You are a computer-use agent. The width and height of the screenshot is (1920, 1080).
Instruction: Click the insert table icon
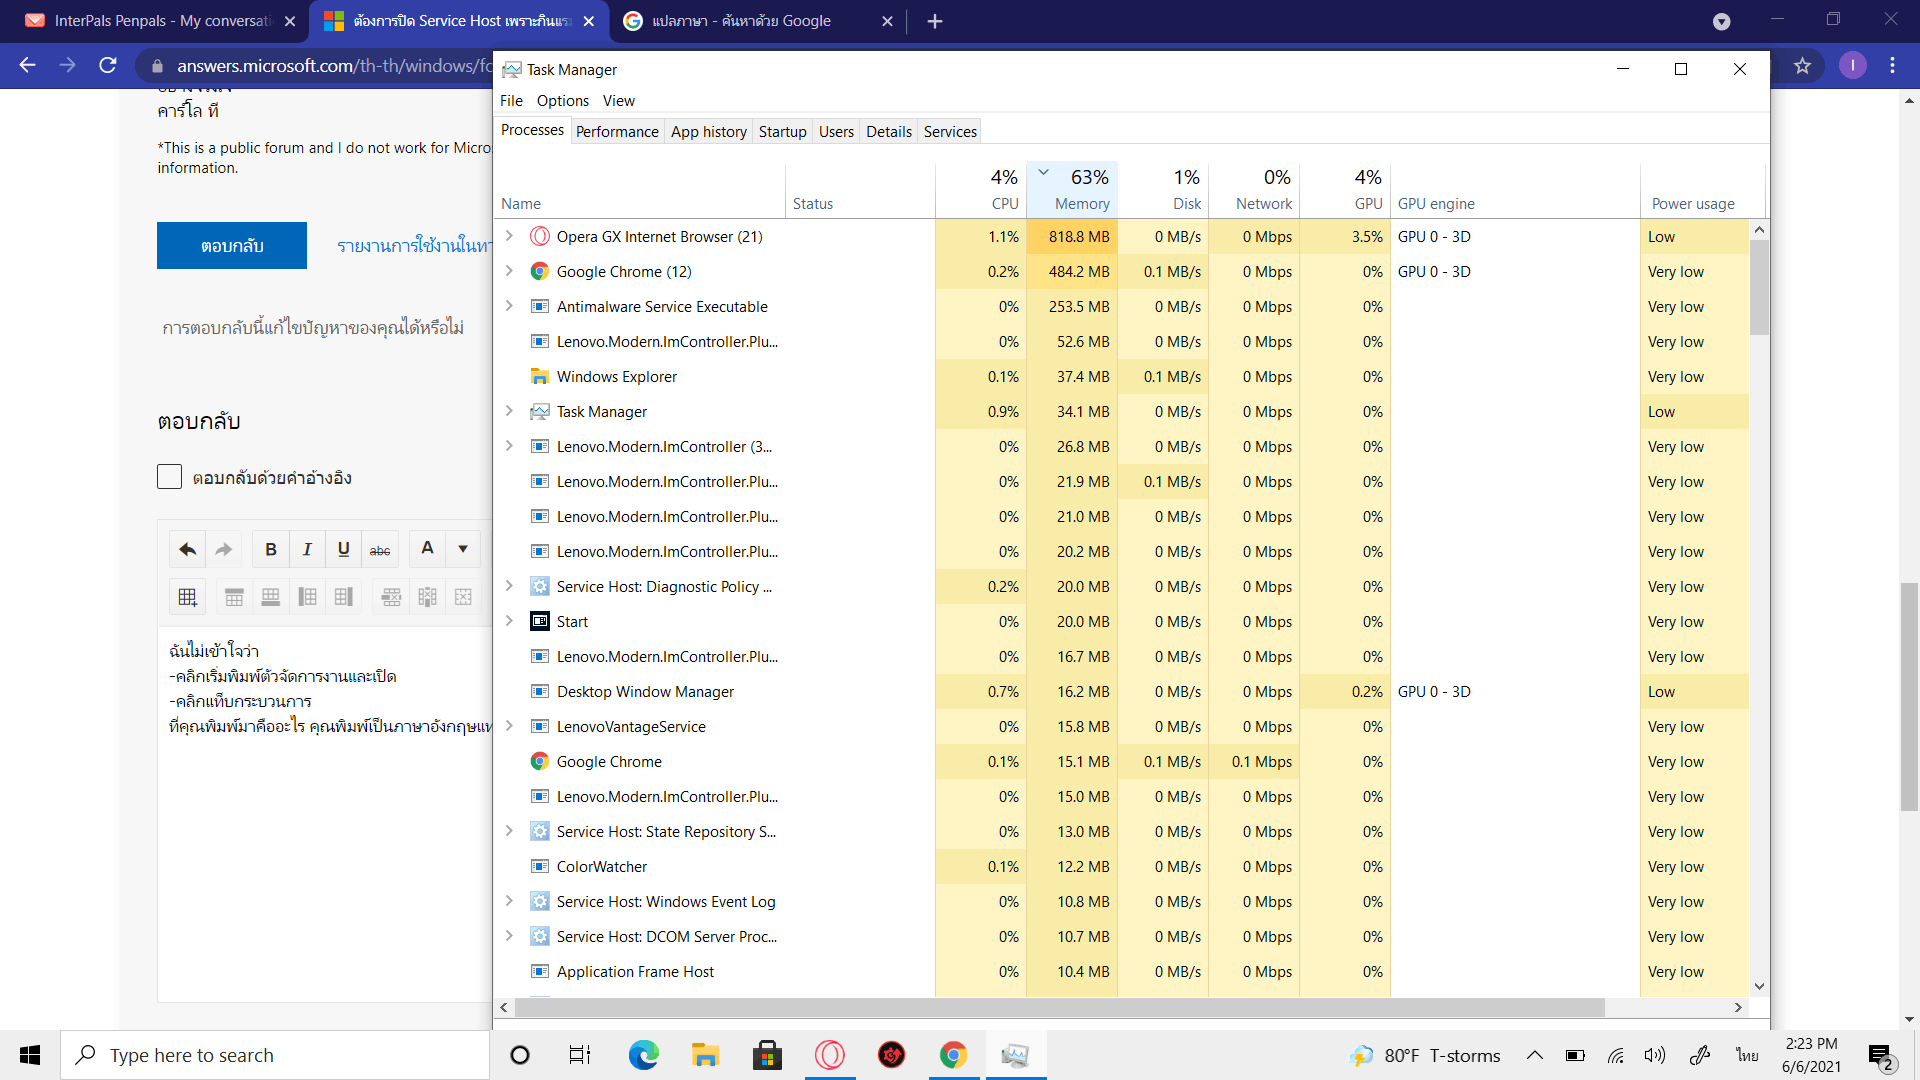pyautogui.click(x=187, y=597)
